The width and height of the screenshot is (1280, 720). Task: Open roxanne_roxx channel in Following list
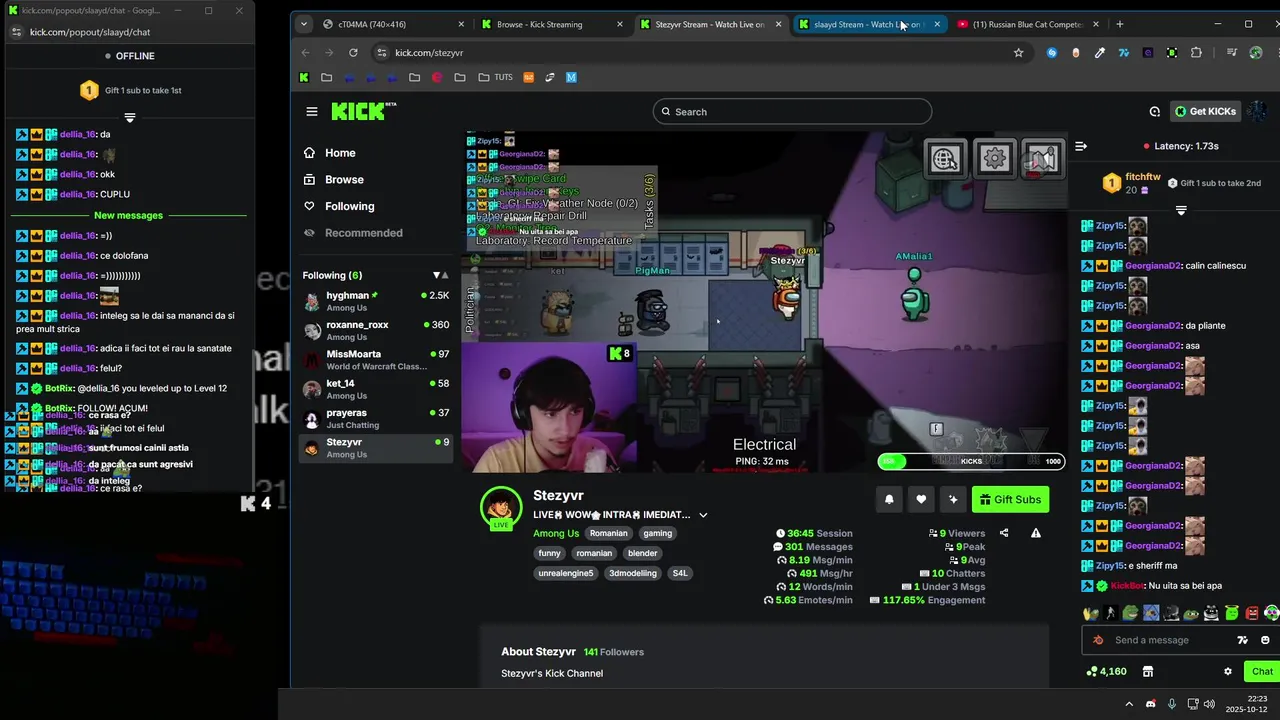(376, 330)
